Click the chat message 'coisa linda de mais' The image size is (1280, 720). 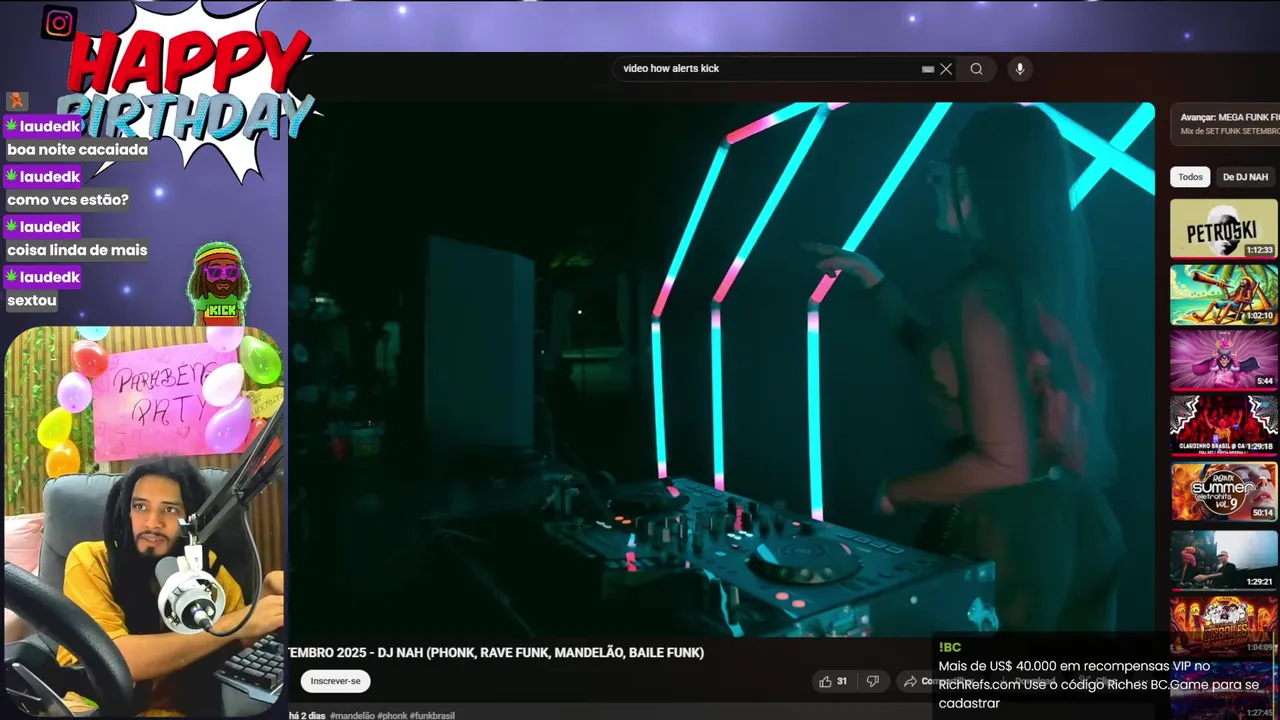(77, 250)
